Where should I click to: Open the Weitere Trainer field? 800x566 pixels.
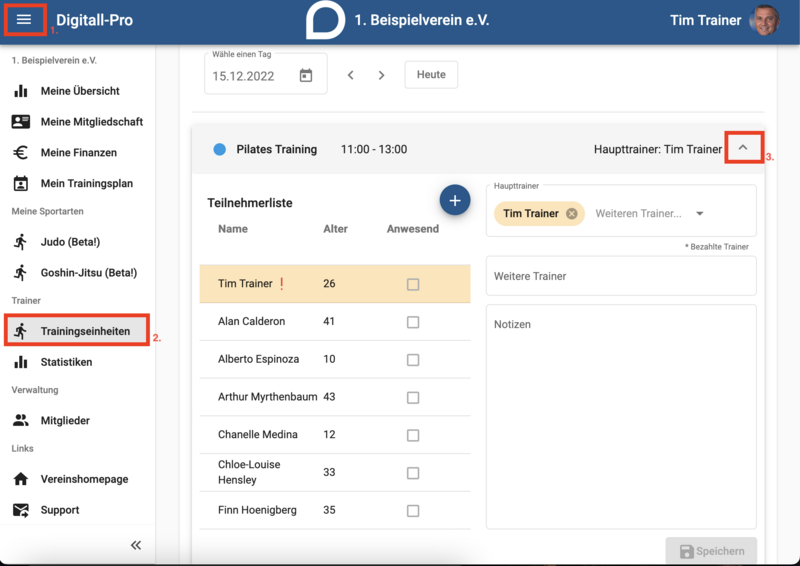(621, 276)
